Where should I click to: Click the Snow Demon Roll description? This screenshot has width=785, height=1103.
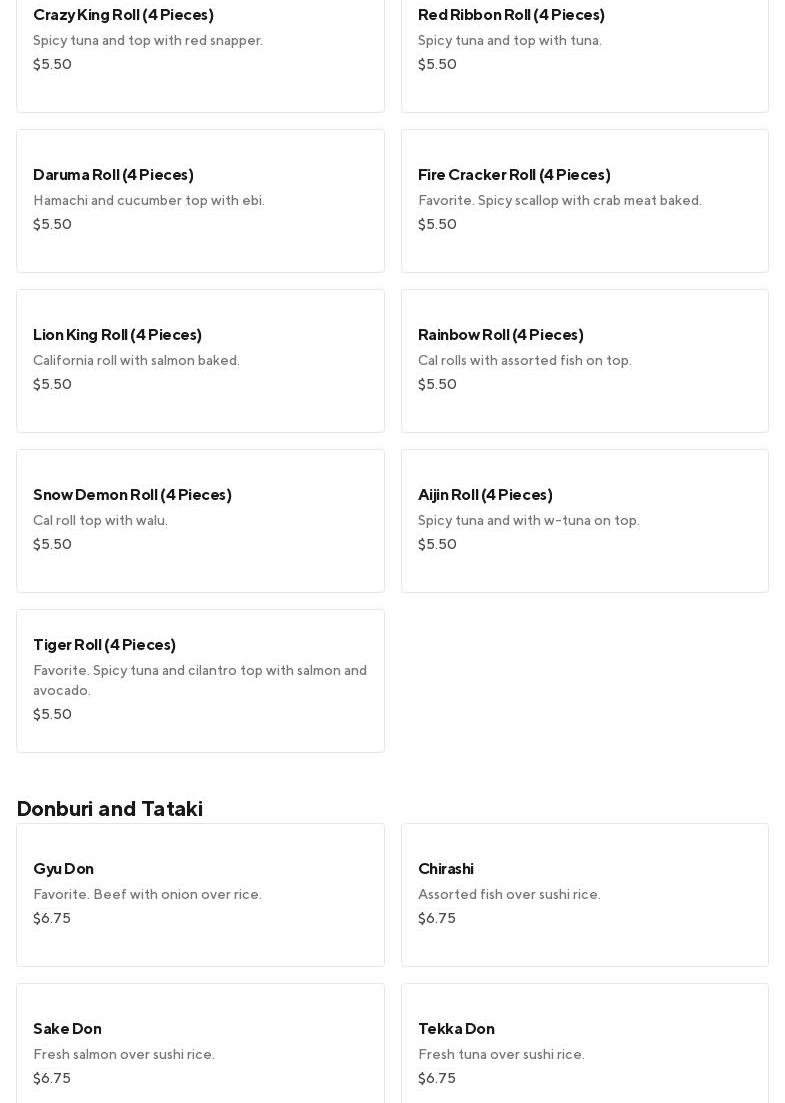tap(100, 520)
